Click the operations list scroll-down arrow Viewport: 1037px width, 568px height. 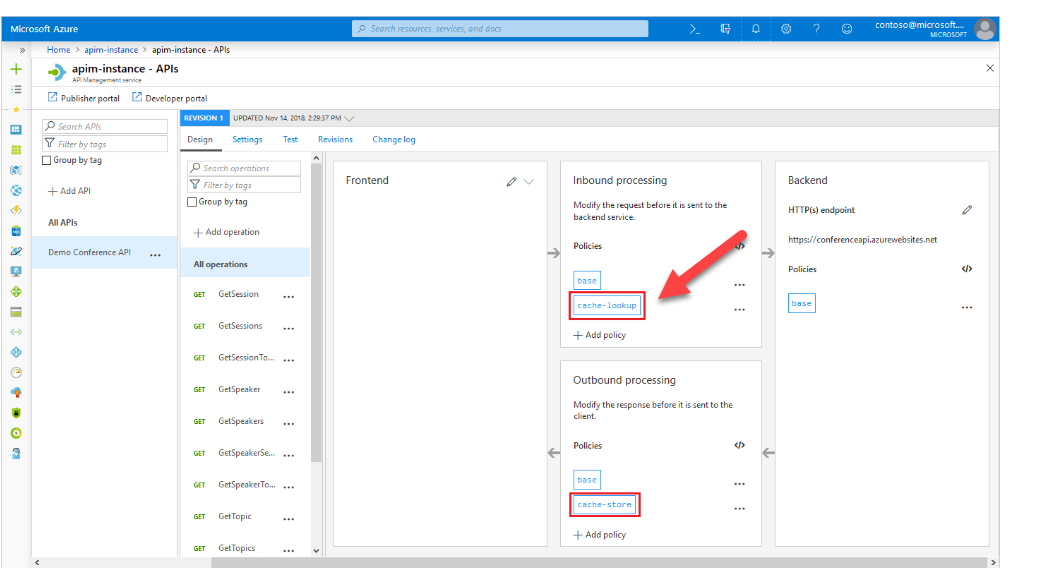316,550
